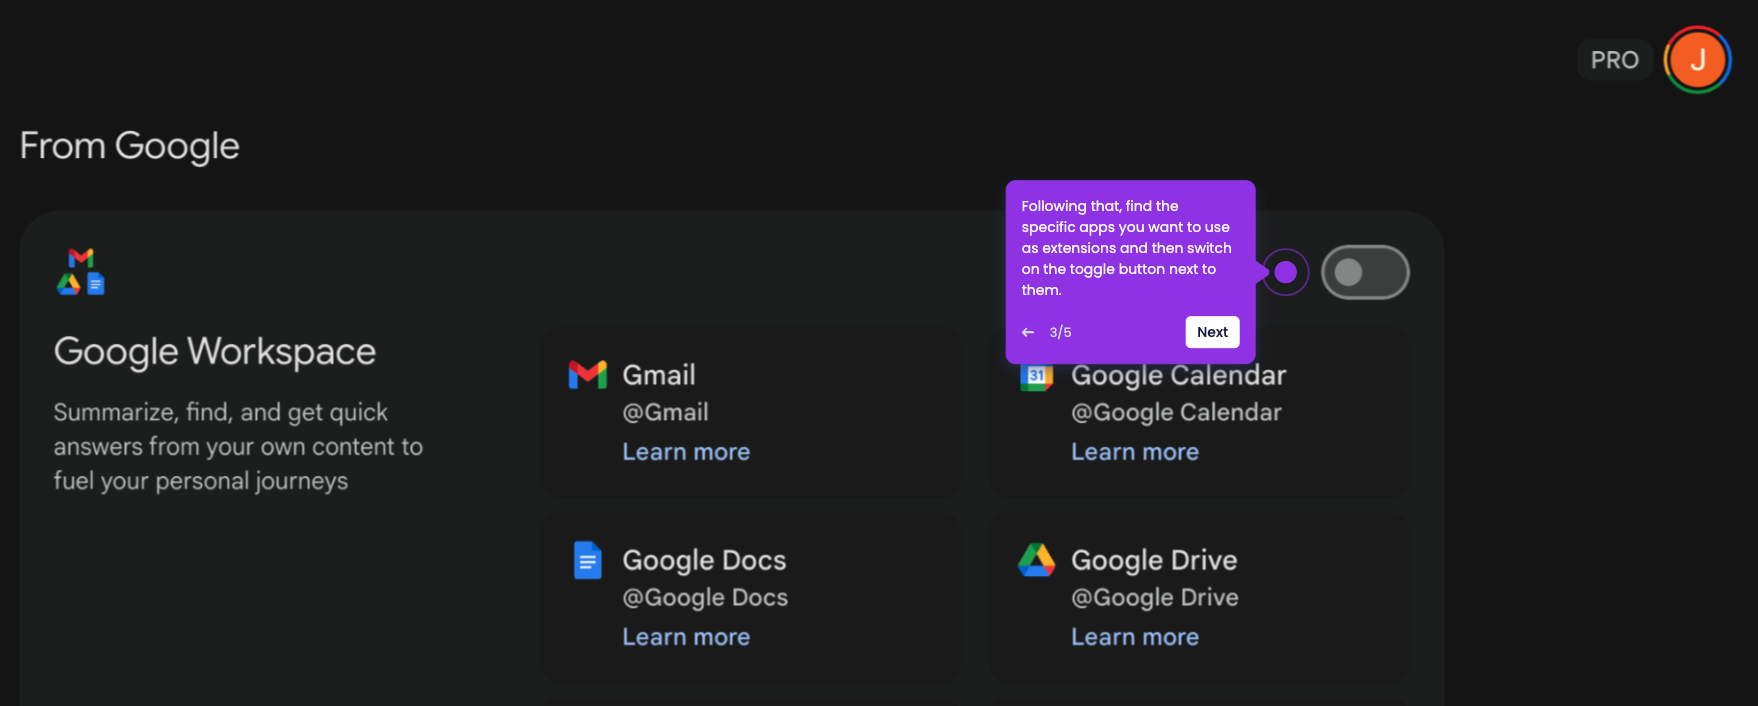Open Learn more under Google Drive
The image size is (1758, 706).
1135,637
